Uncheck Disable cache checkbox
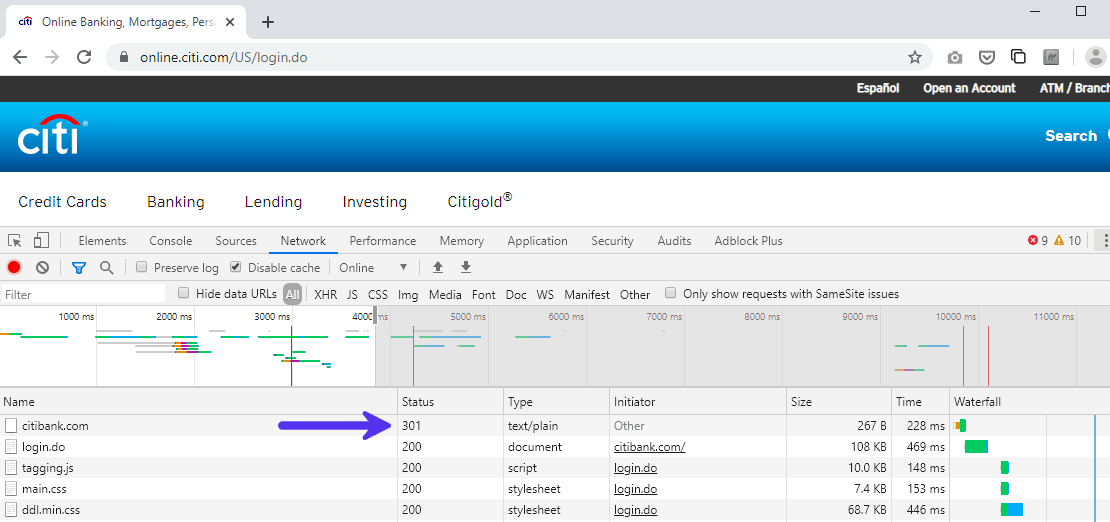The width and height of the screenshot is (1110, 522). pyautogui.click(x=236, y=268)
